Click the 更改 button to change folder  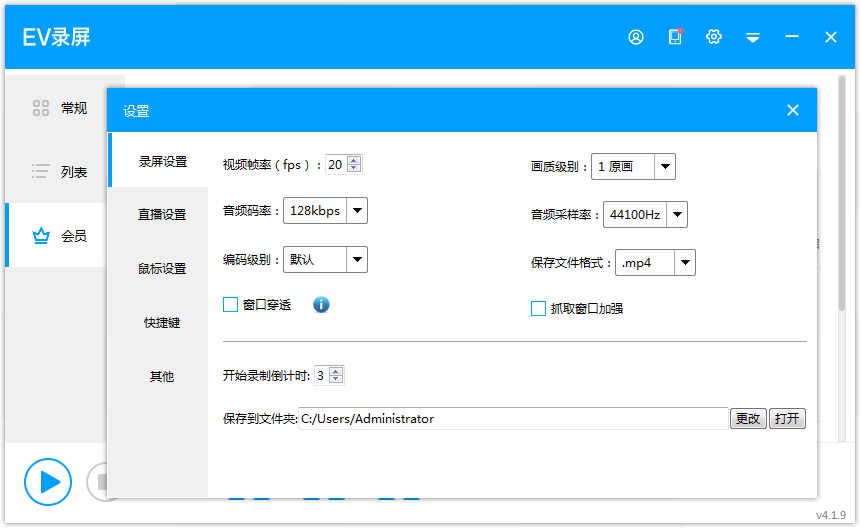[748, 419]
